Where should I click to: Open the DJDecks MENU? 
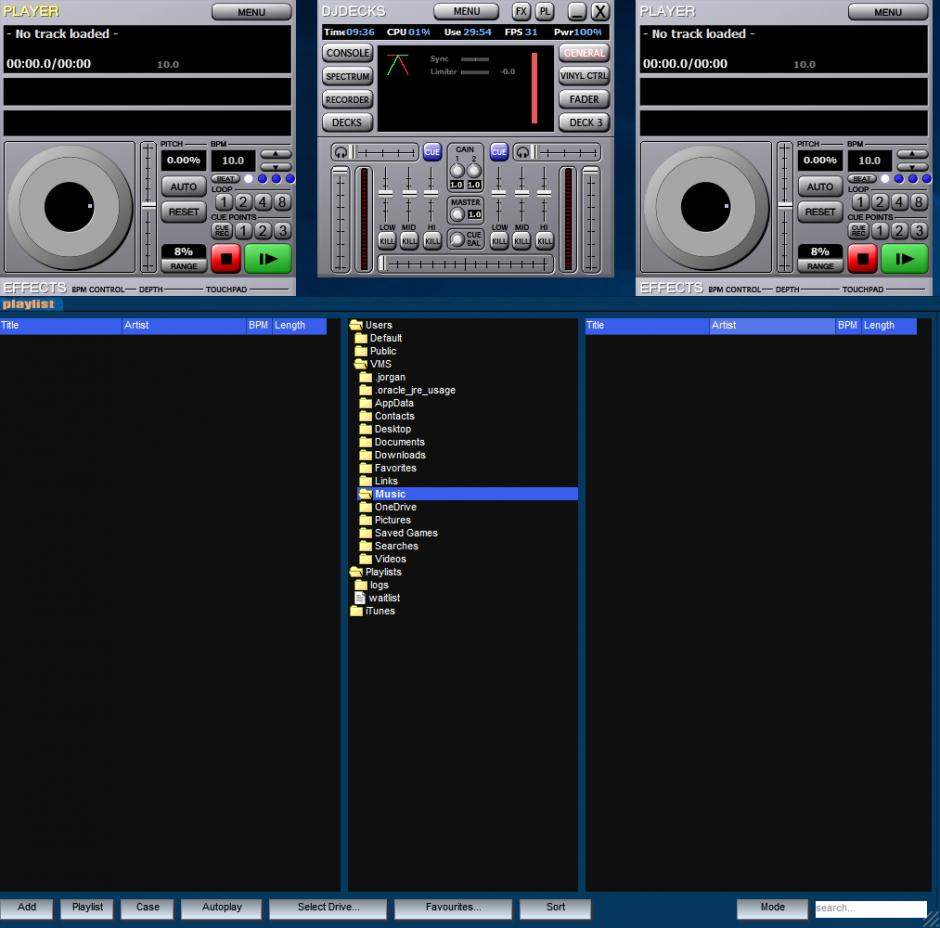tap(466, 11)
